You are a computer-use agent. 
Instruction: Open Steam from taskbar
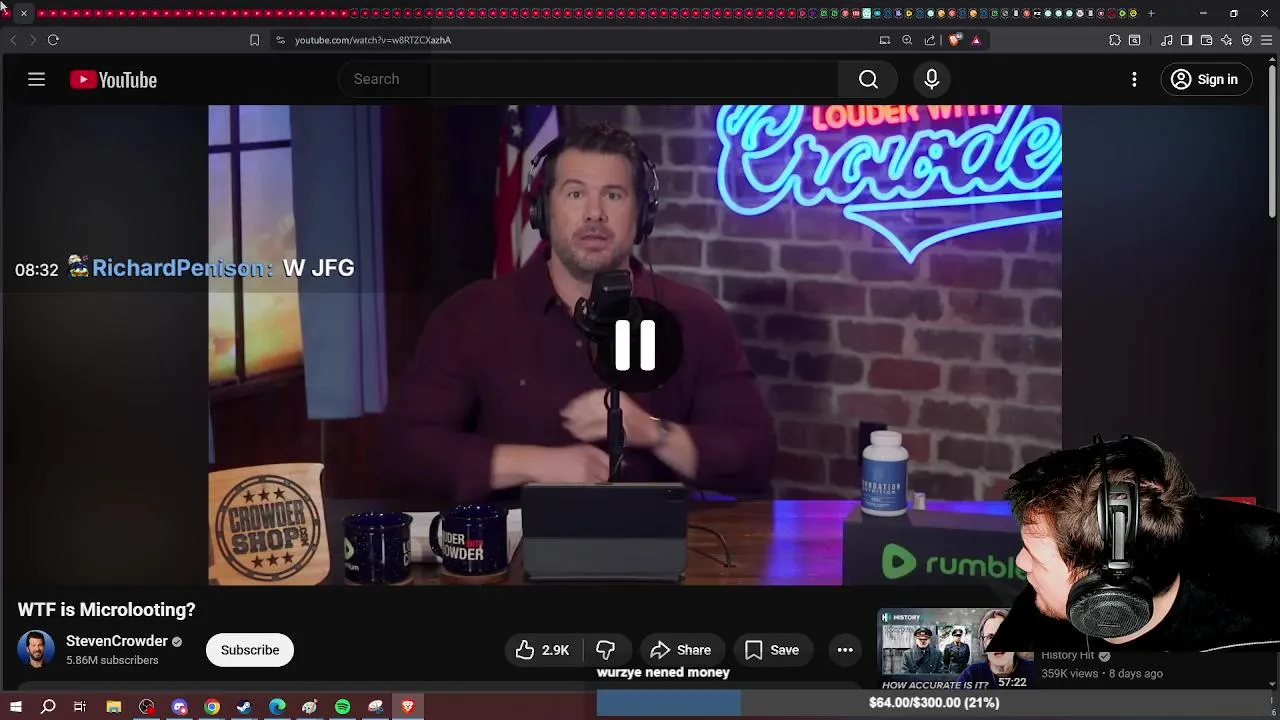[244, 707]
